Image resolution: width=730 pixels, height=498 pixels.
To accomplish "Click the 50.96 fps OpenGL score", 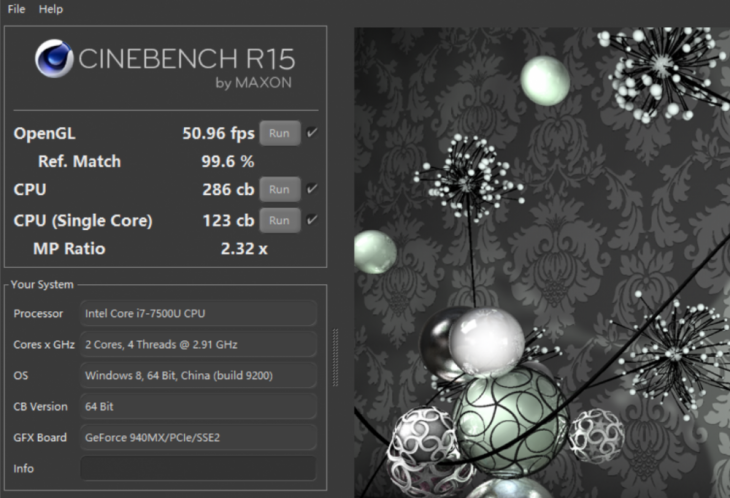I will coord(218,134).
